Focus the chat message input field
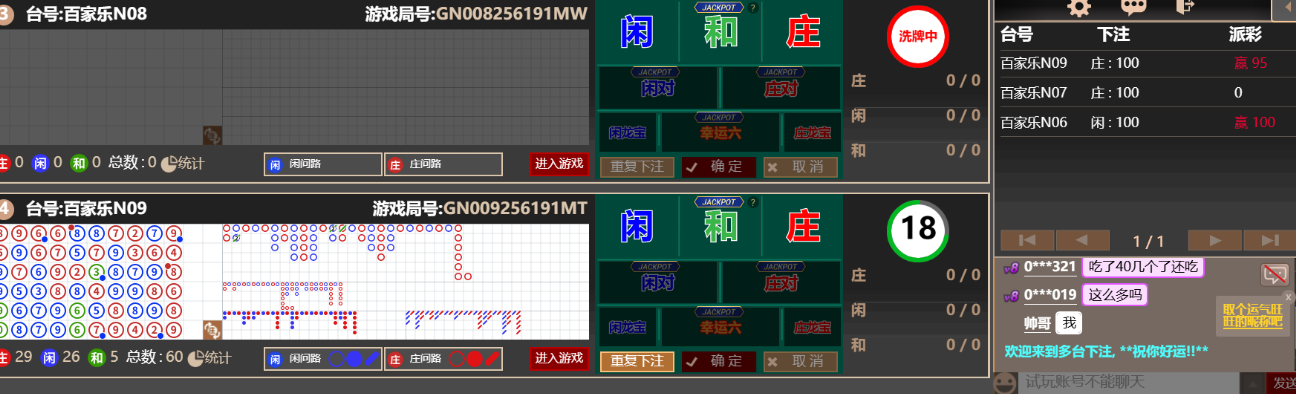 1128,382
